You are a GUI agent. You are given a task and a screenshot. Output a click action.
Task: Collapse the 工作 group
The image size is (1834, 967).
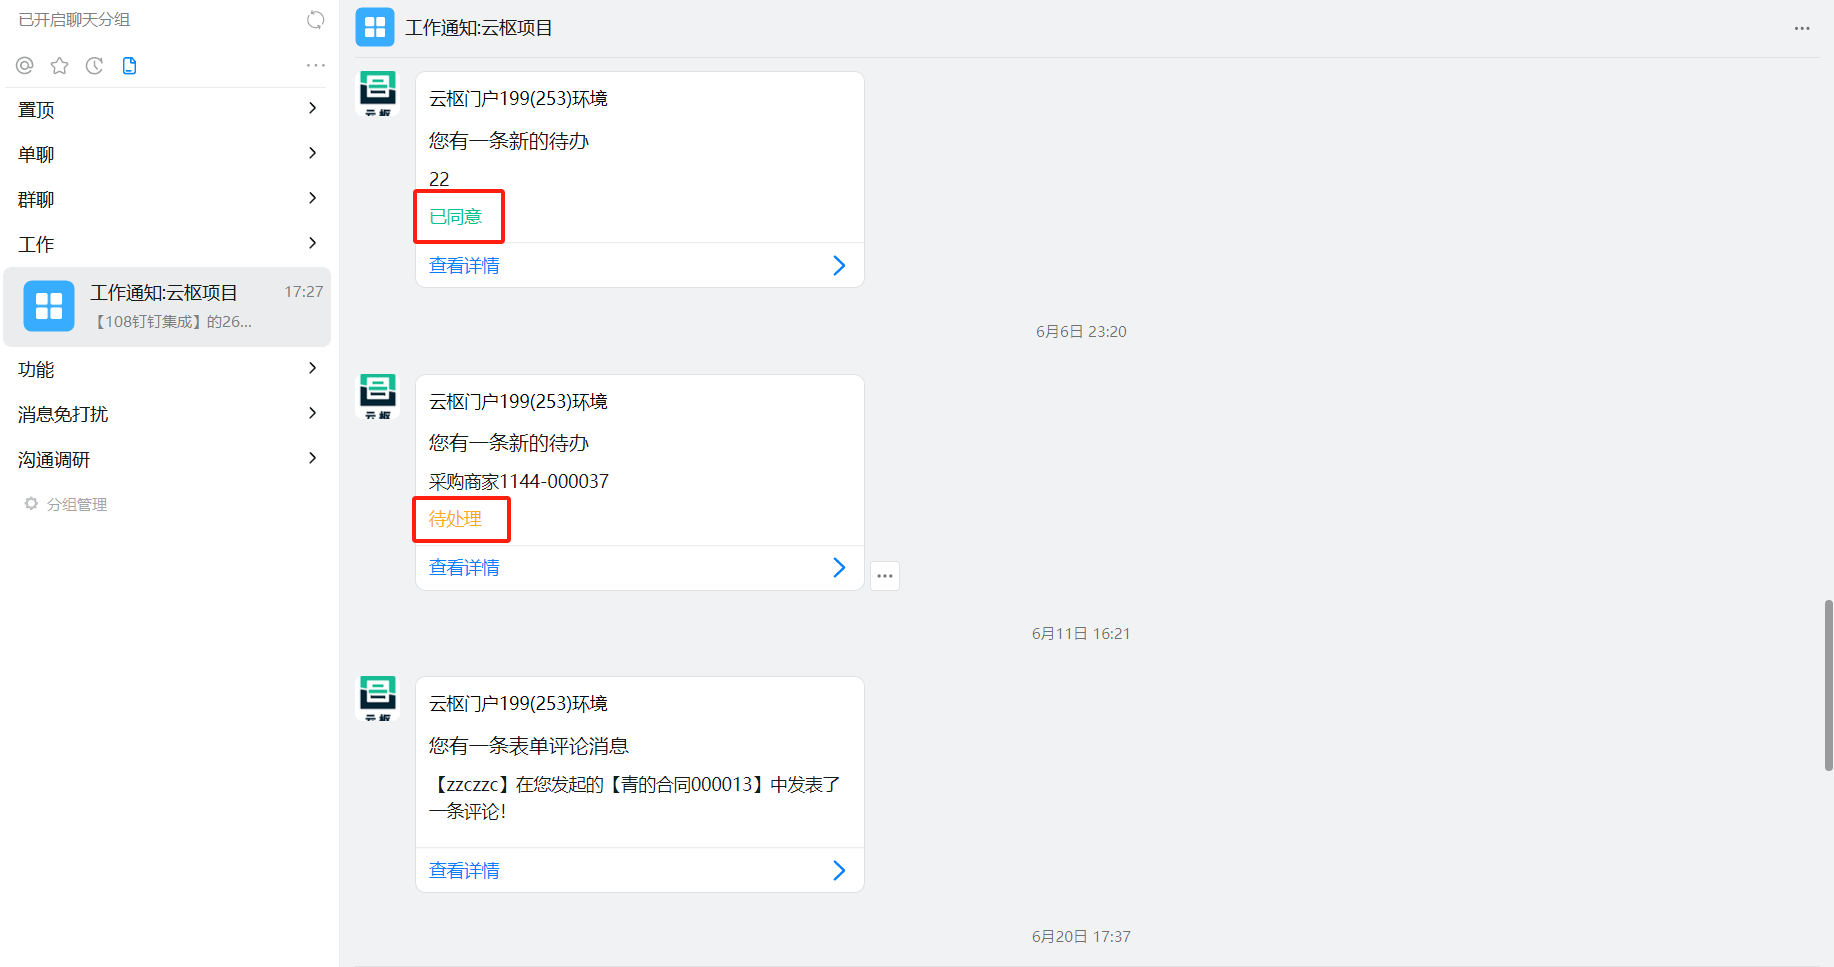tap(168, 244)
